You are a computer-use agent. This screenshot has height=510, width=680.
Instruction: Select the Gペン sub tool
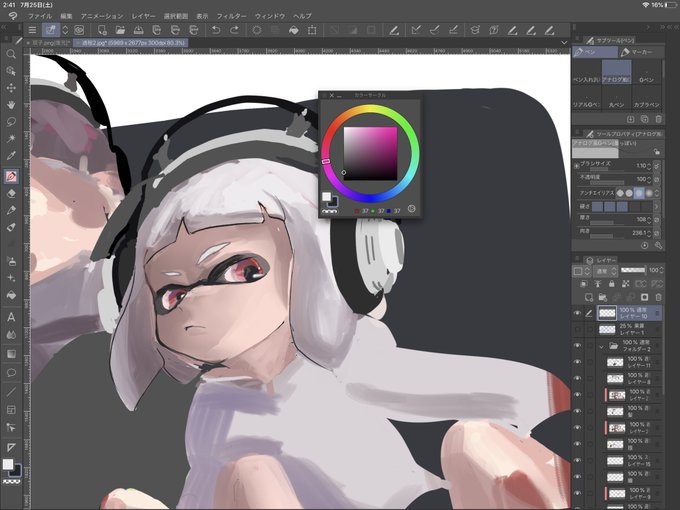[647, 72]
